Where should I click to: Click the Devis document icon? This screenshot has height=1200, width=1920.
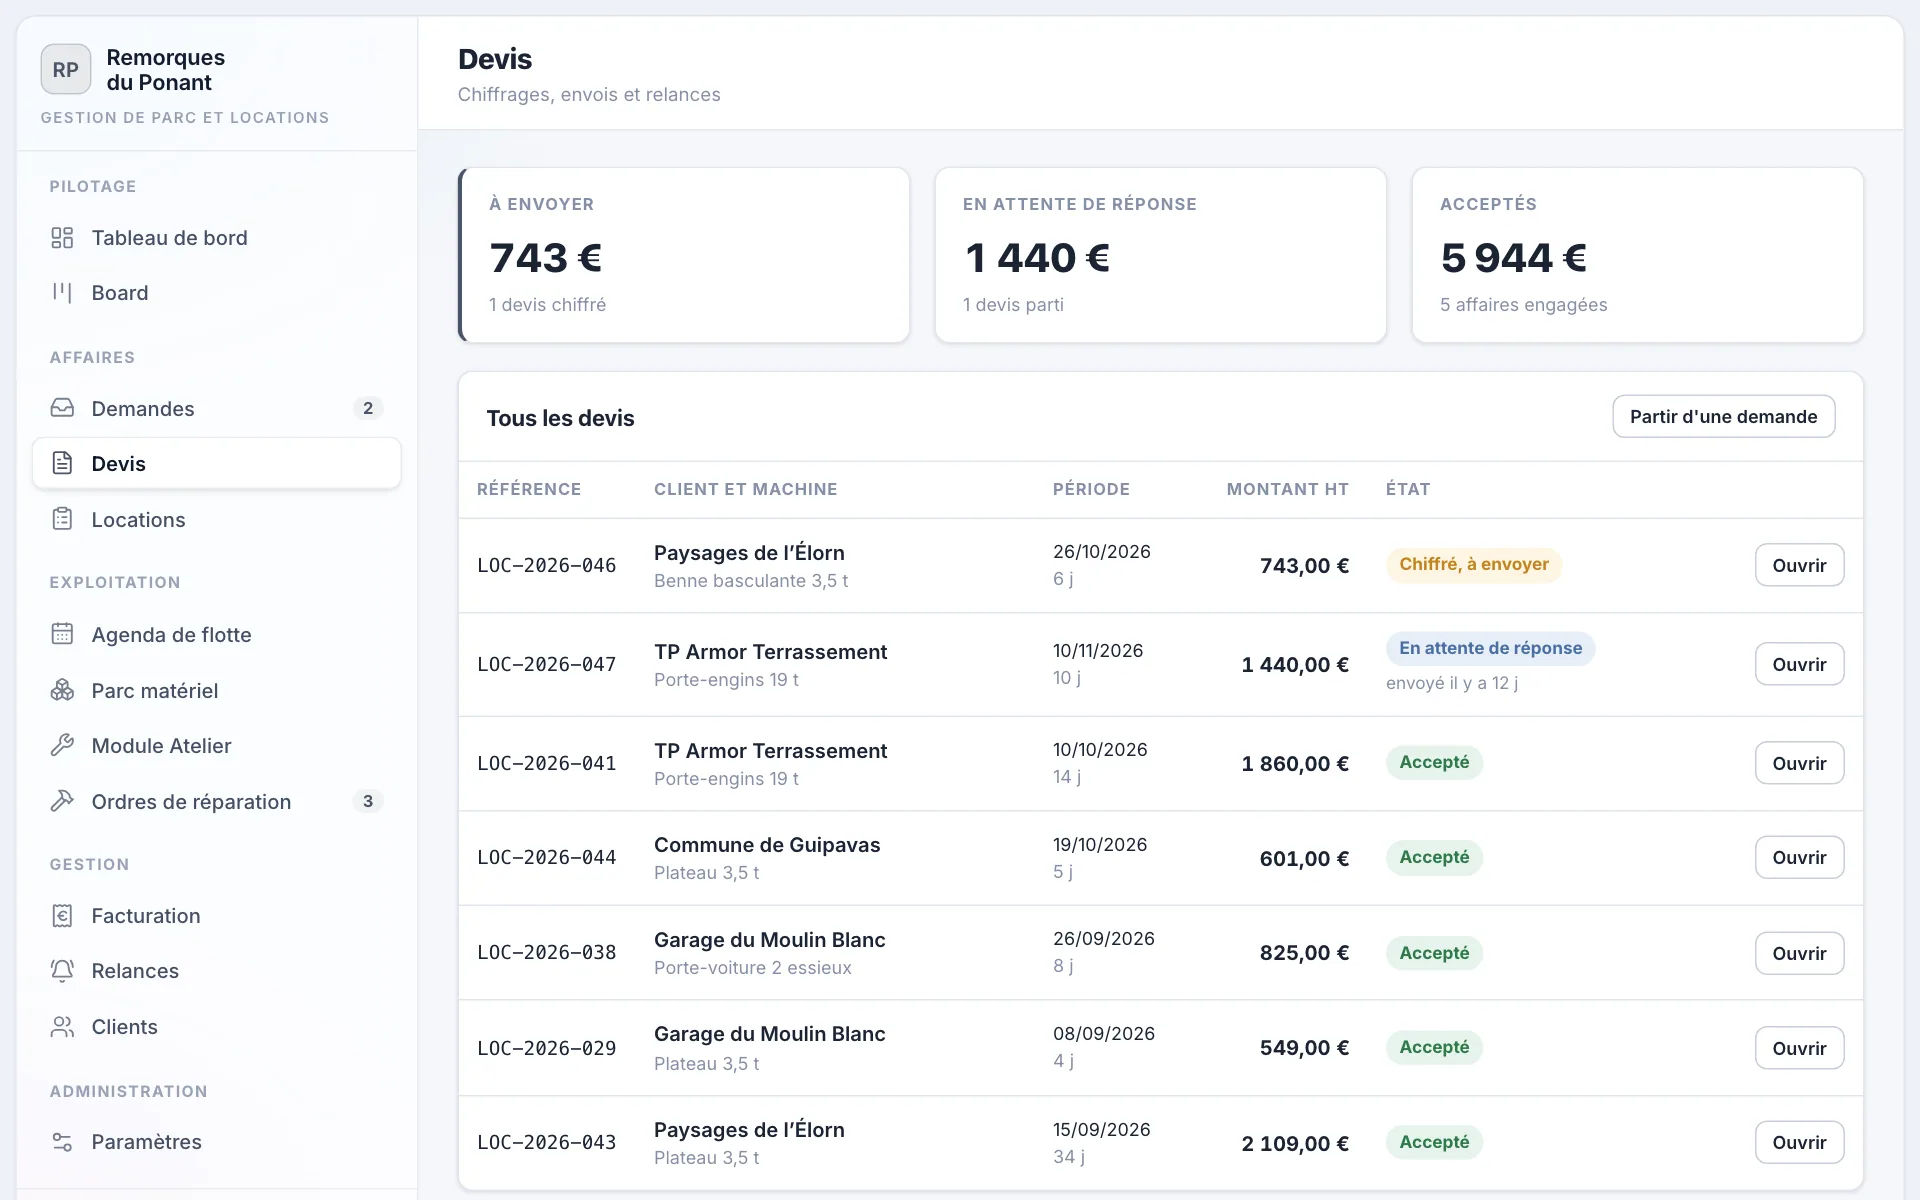tap(62, 463)
